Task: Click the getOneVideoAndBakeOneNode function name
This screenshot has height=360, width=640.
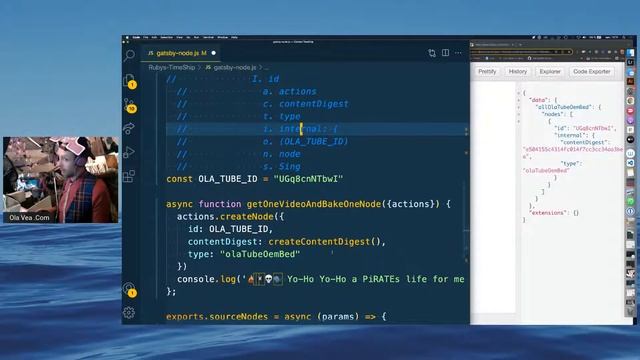Action: coord(313,204)
